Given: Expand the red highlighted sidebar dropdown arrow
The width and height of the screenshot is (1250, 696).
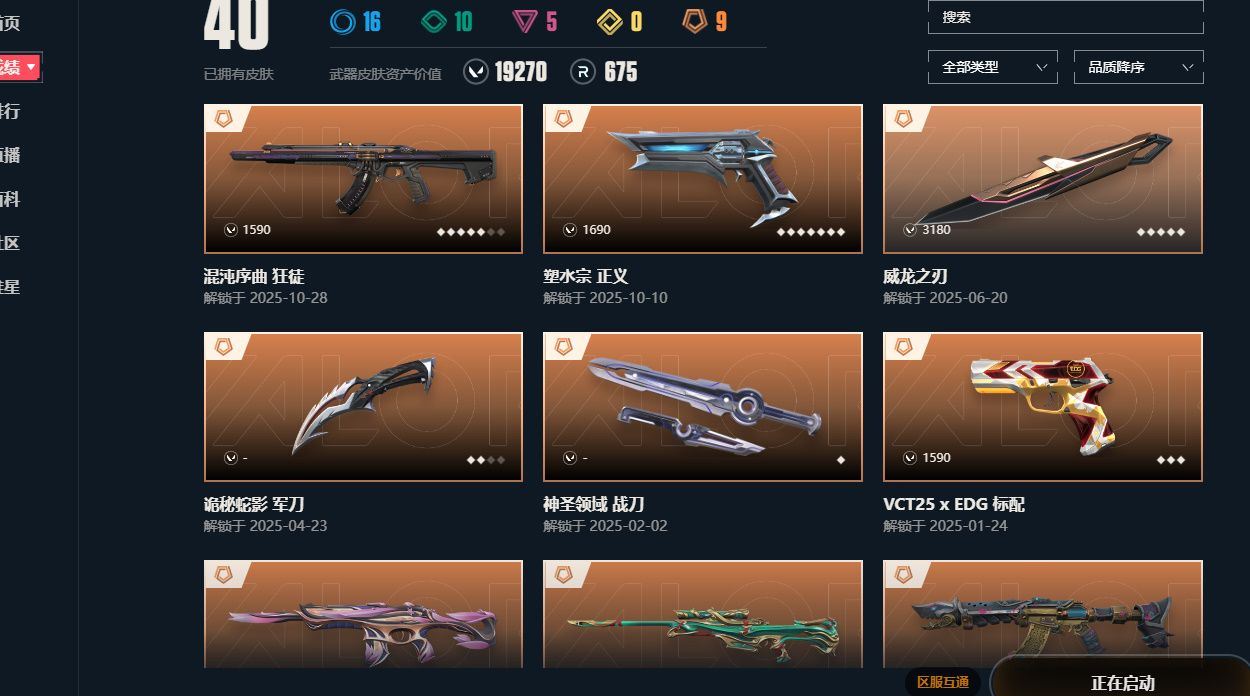Looking at the screenshot, I should (x=32, y=67).
